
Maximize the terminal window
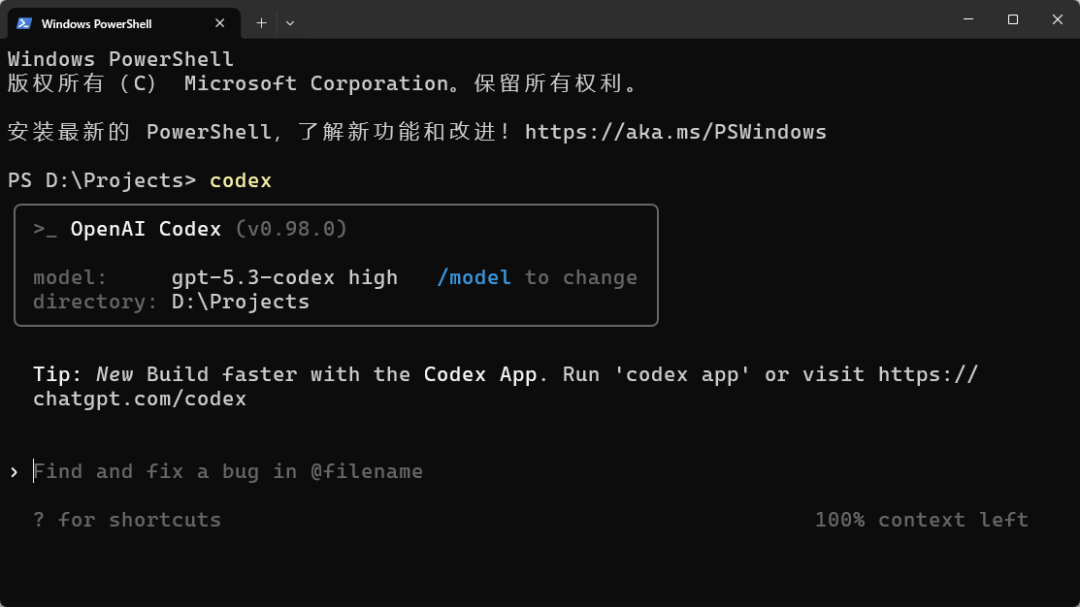(1013, 19)
